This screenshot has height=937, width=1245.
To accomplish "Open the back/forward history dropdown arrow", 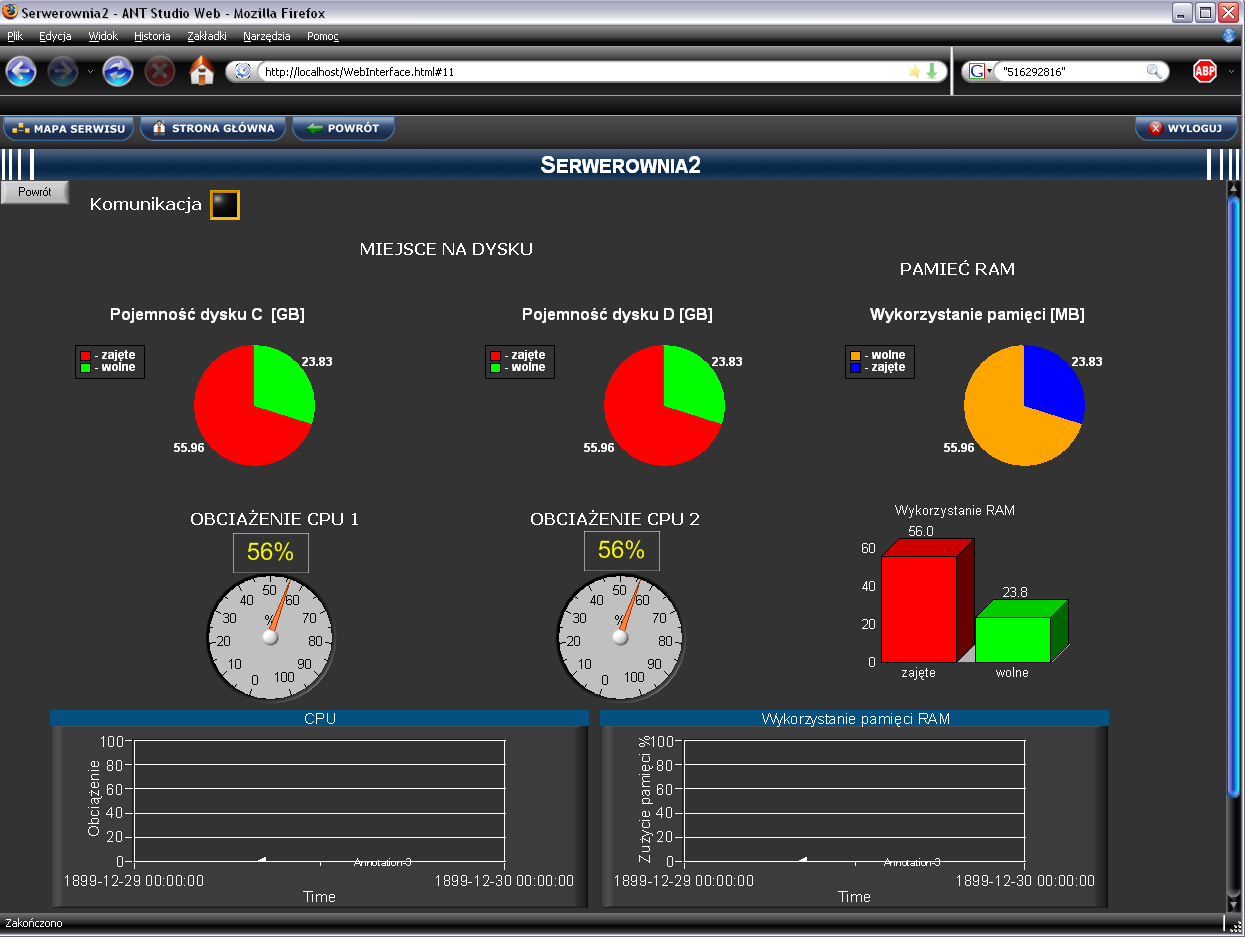I will point(90,71).
